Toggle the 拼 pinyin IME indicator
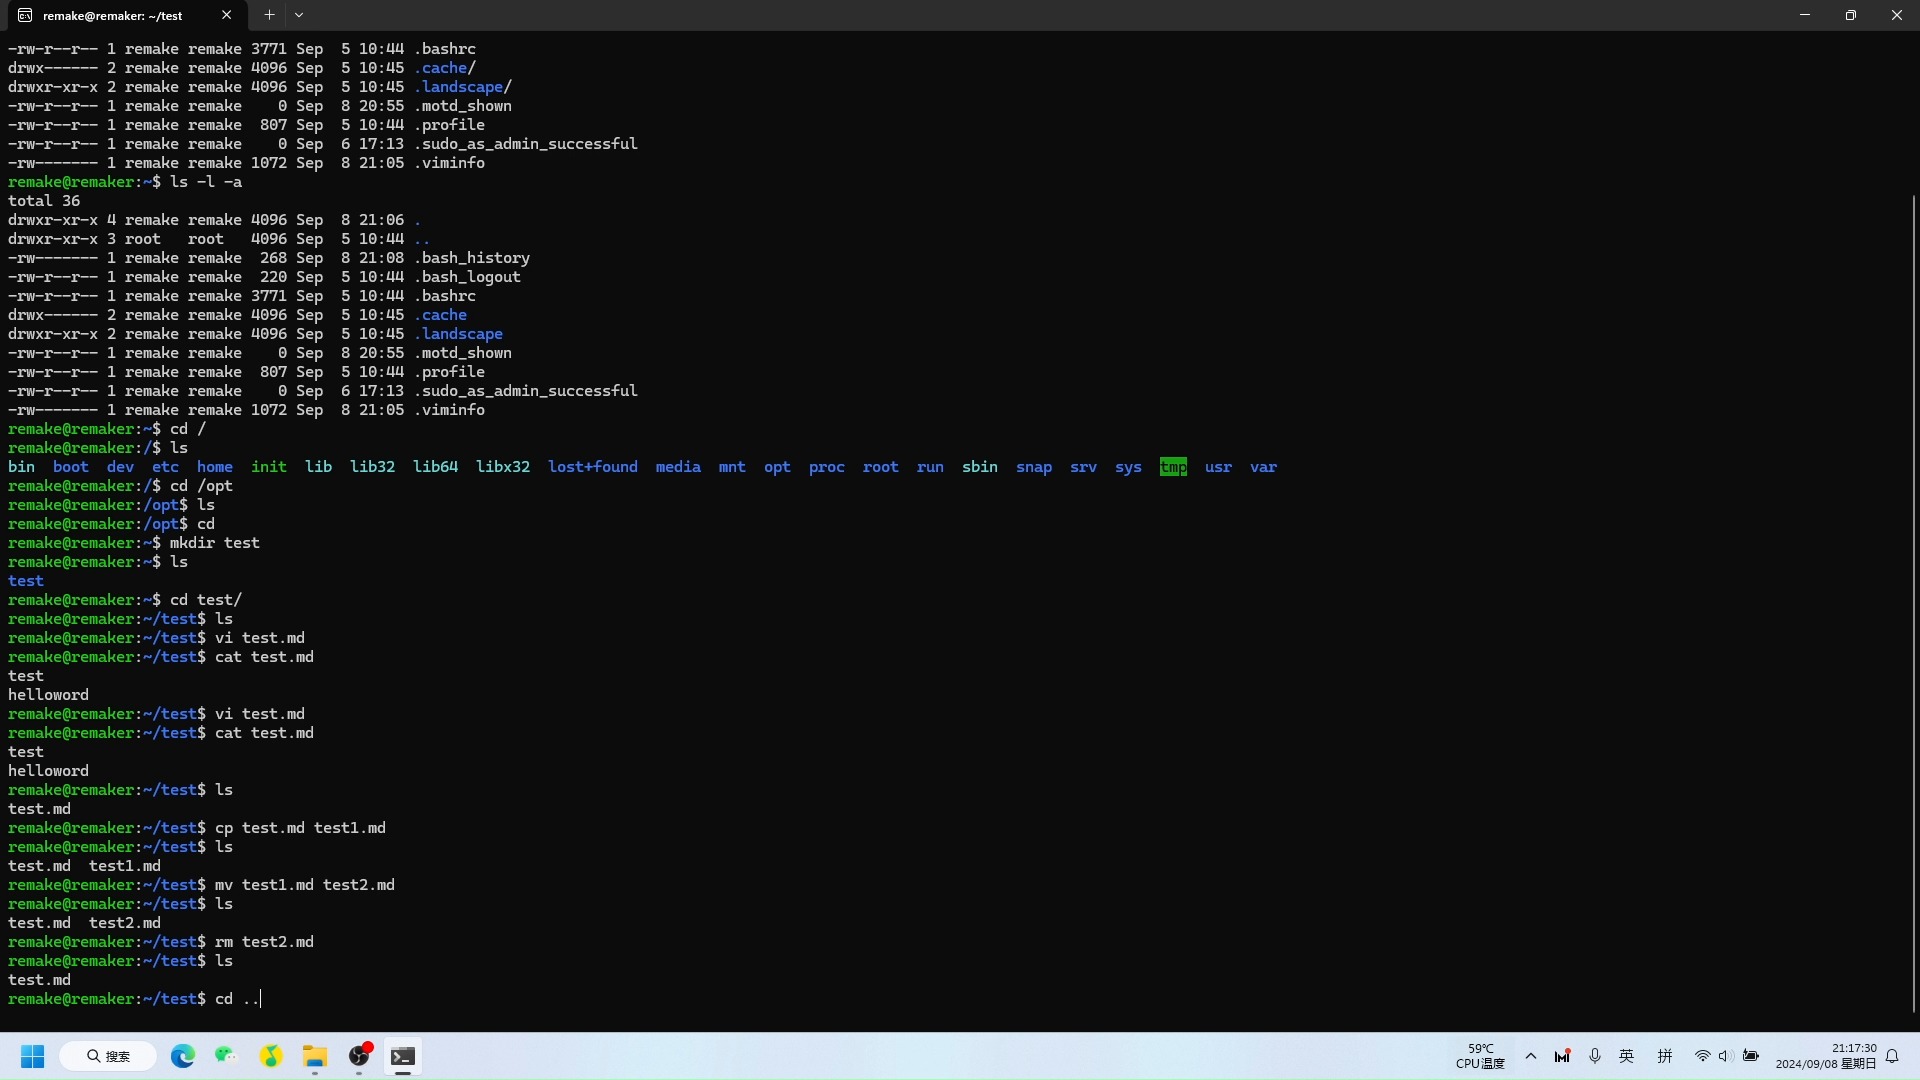 pyautogui.click(x=1665, y=1056)
